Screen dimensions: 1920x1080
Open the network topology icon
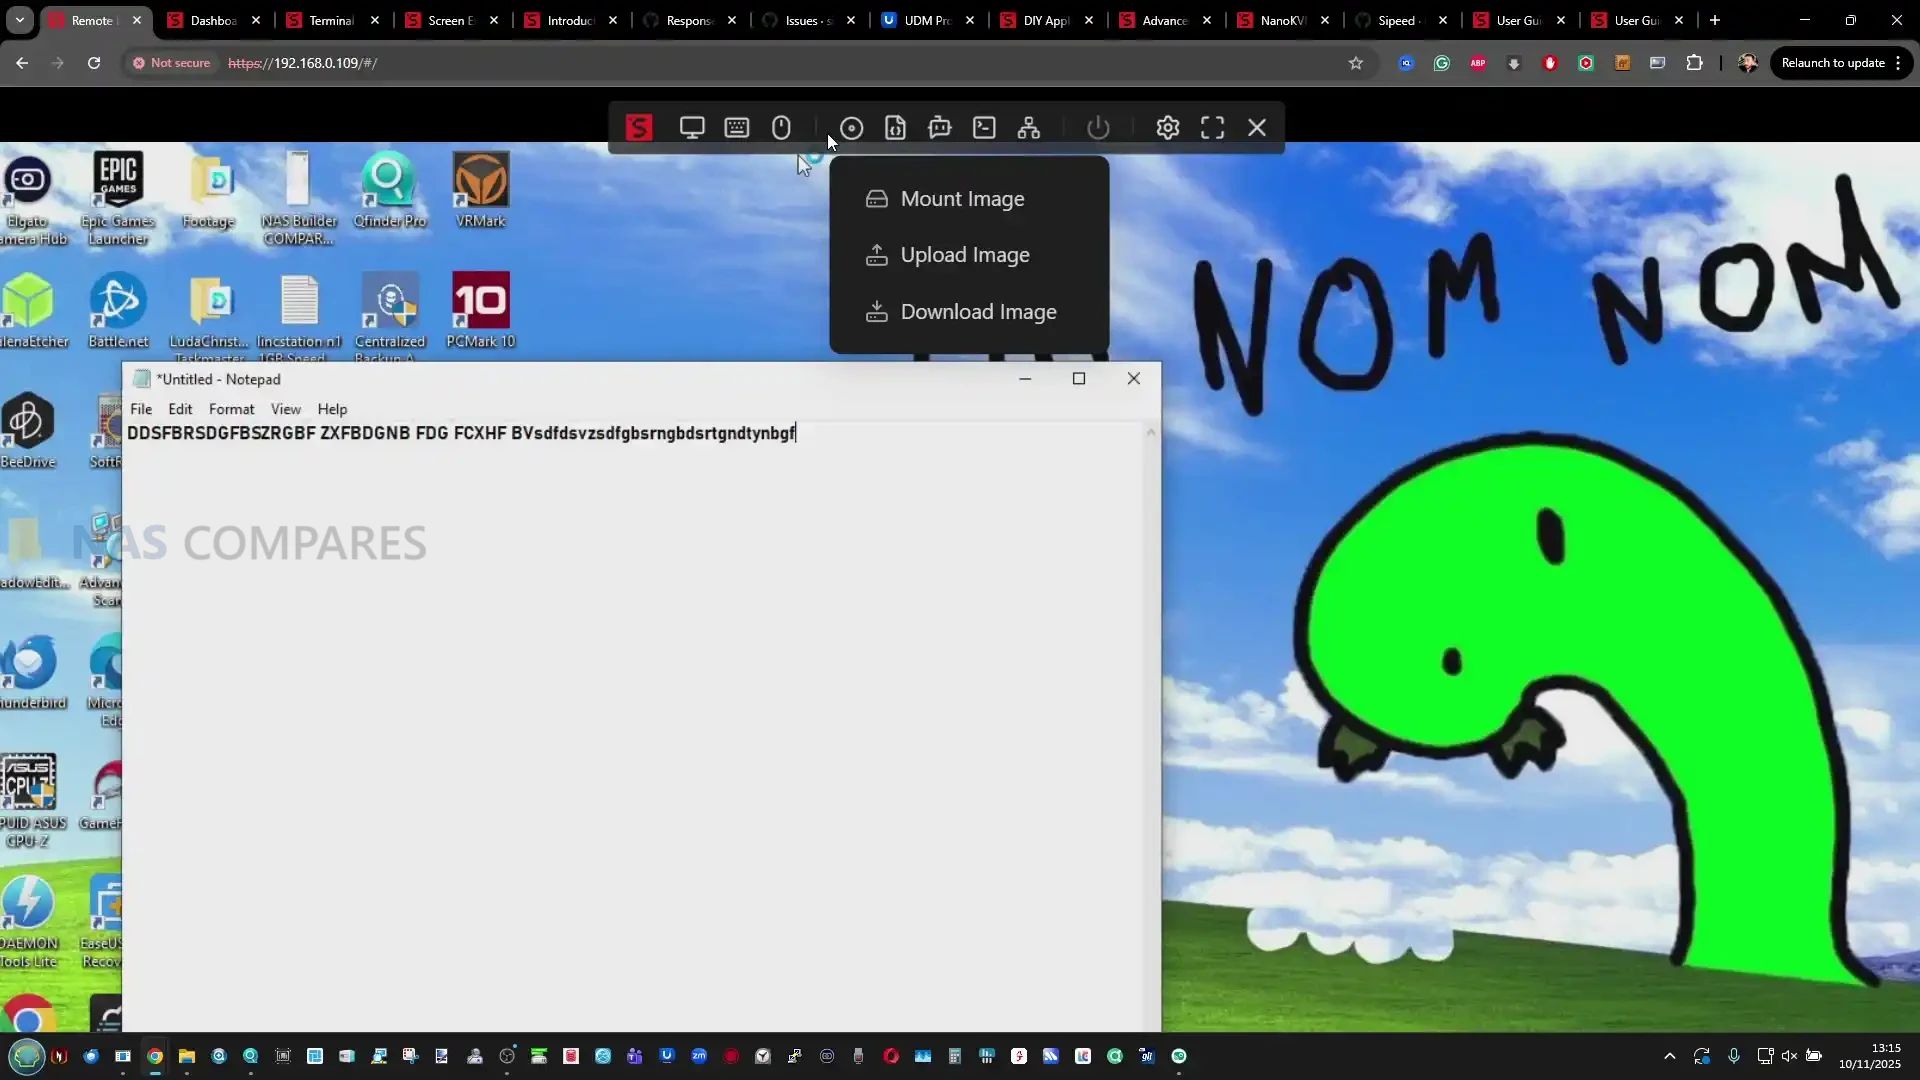point(1028,128)
